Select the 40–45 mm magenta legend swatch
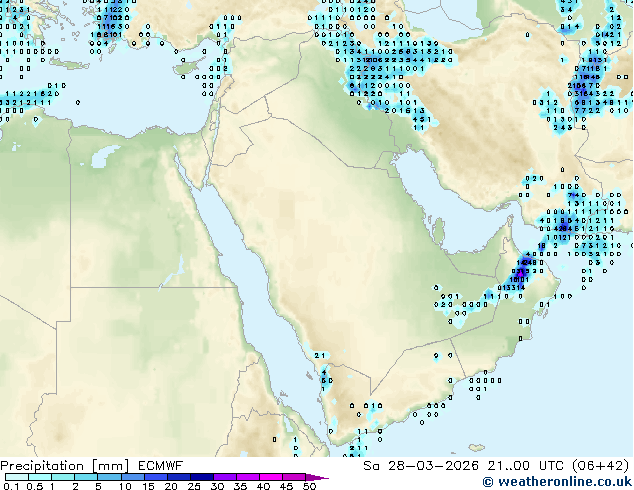 [x=271, y=477]
